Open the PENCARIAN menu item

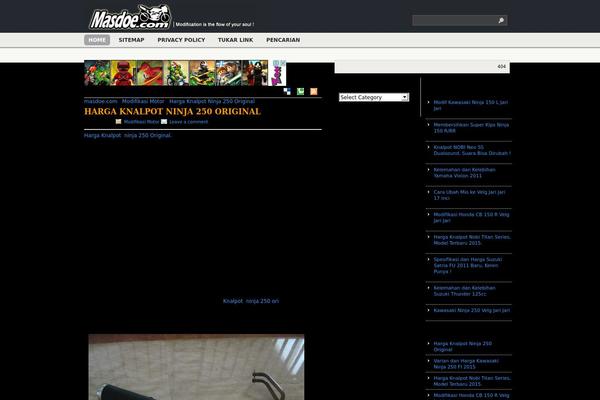click(x=283, y=40)
